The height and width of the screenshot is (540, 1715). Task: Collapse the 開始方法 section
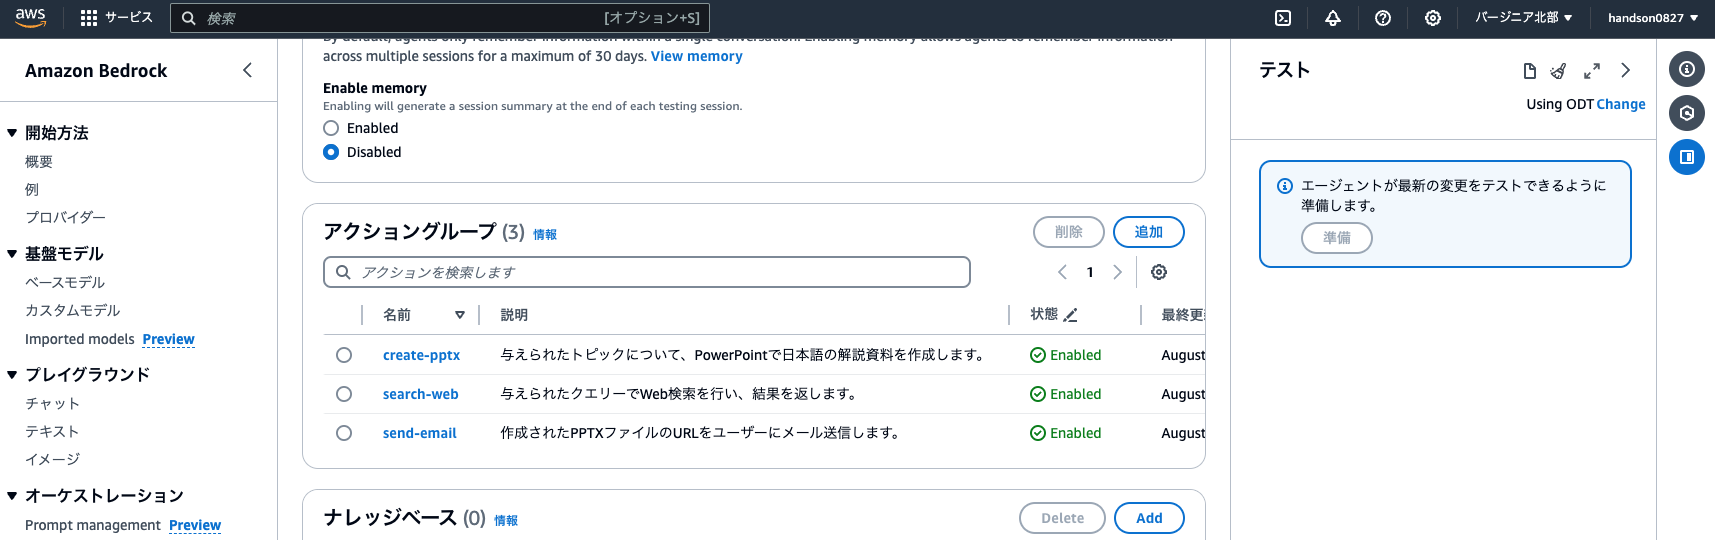(12, 133)
